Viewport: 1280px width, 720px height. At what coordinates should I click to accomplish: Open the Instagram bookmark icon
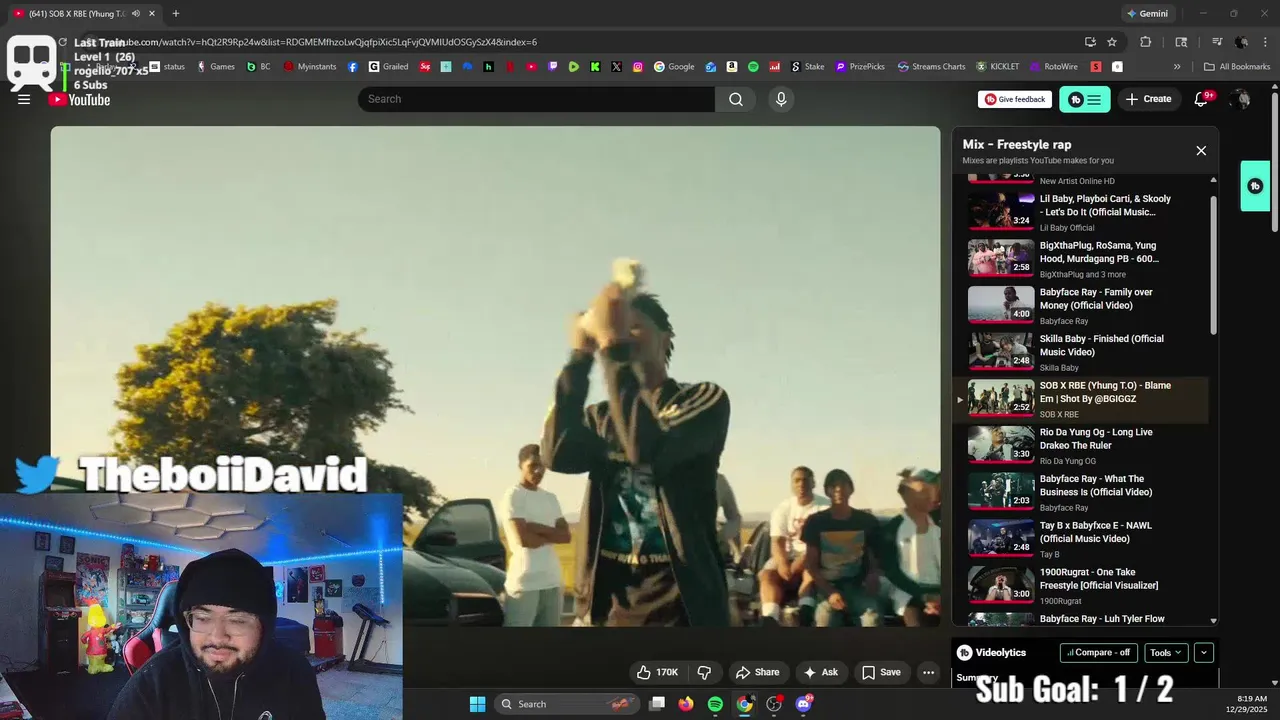(x=638, y=67)
